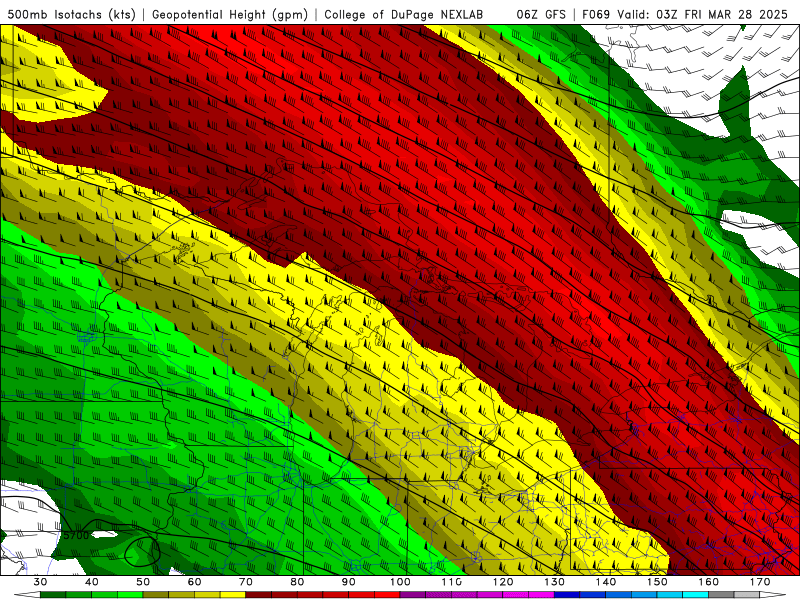Click the '40' label on the legend
The height and width of the screenshot is (600, 800).
(91, 582)
